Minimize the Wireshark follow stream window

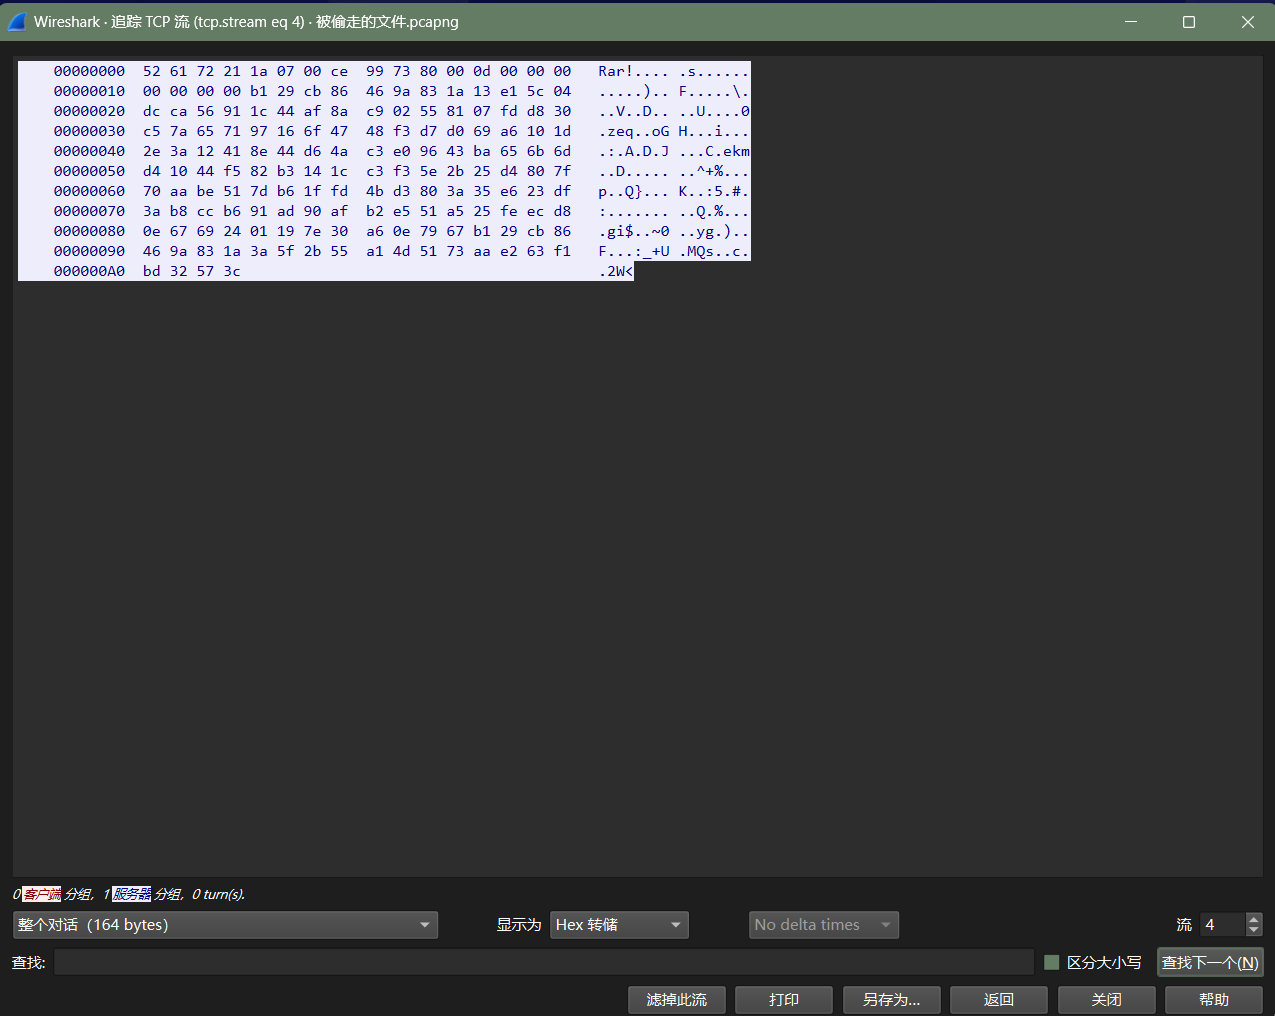coord(1131,21)
